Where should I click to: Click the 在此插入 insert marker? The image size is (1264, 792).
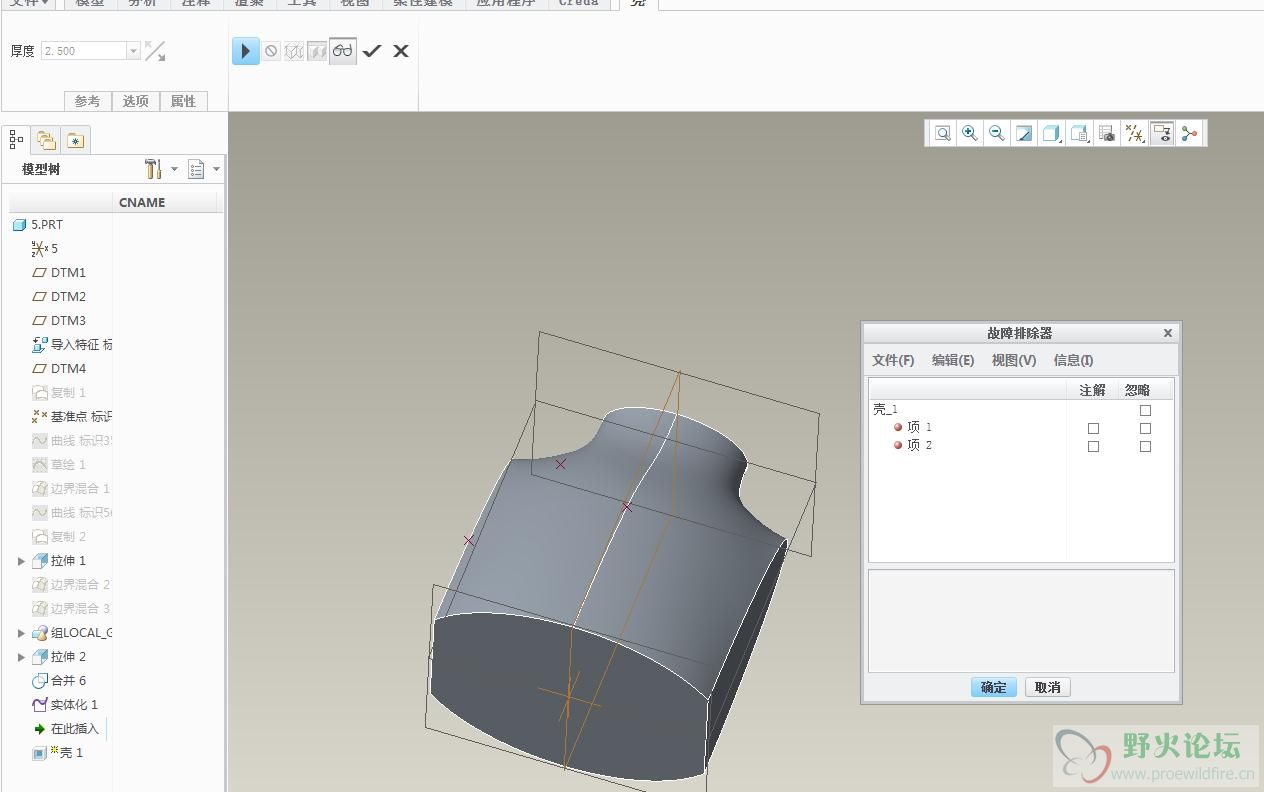pos(66,728)
